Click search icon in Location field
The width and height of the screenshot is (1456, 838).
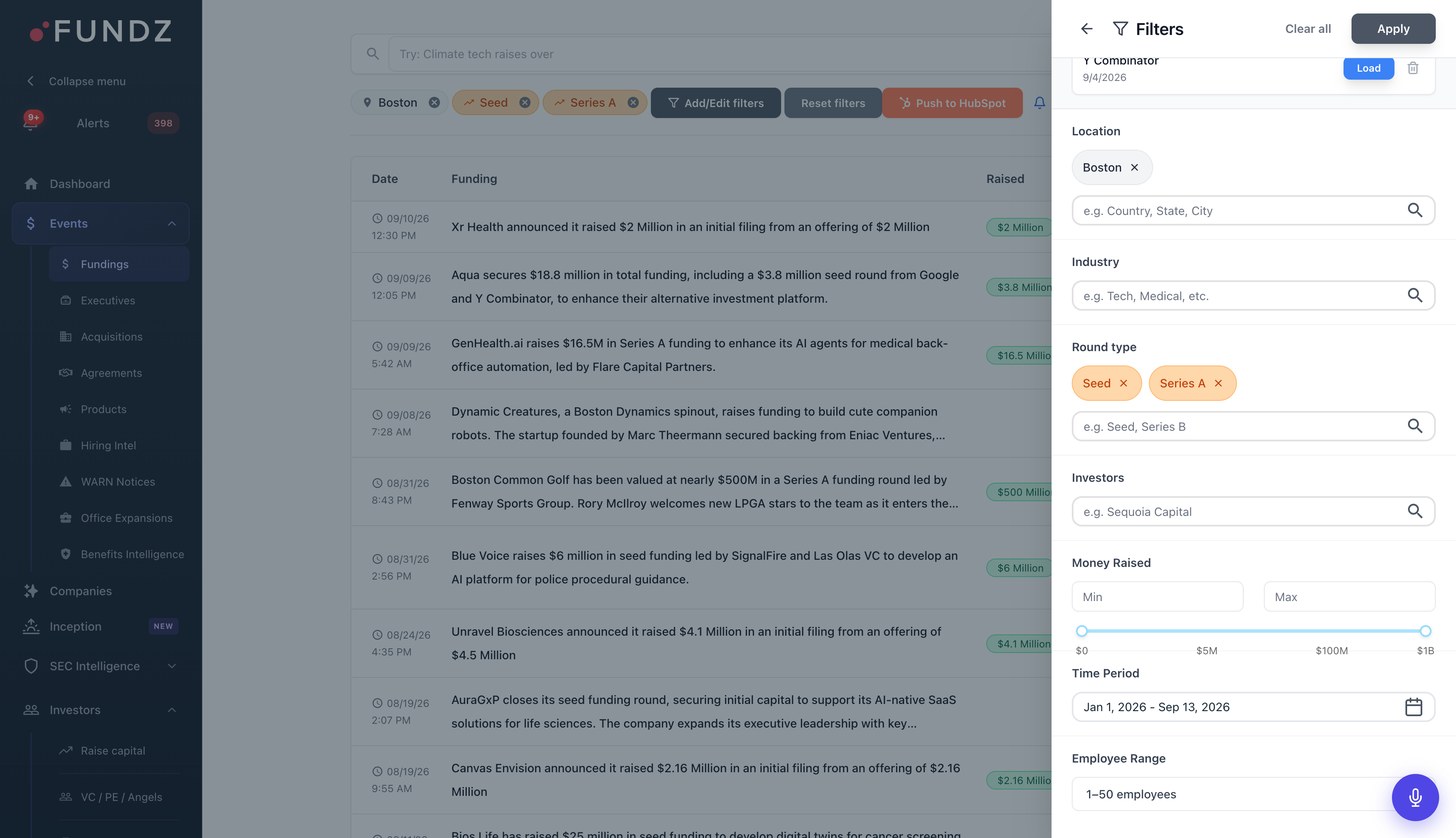1414,211
